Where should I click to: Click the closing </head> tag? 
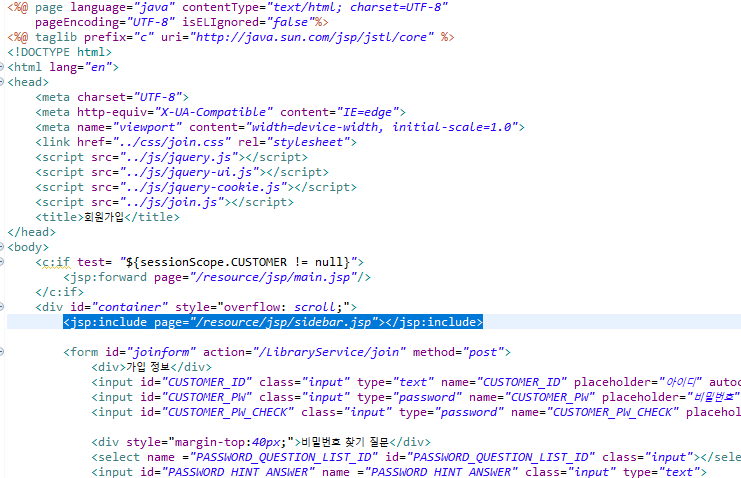click(x=32, y=232)
